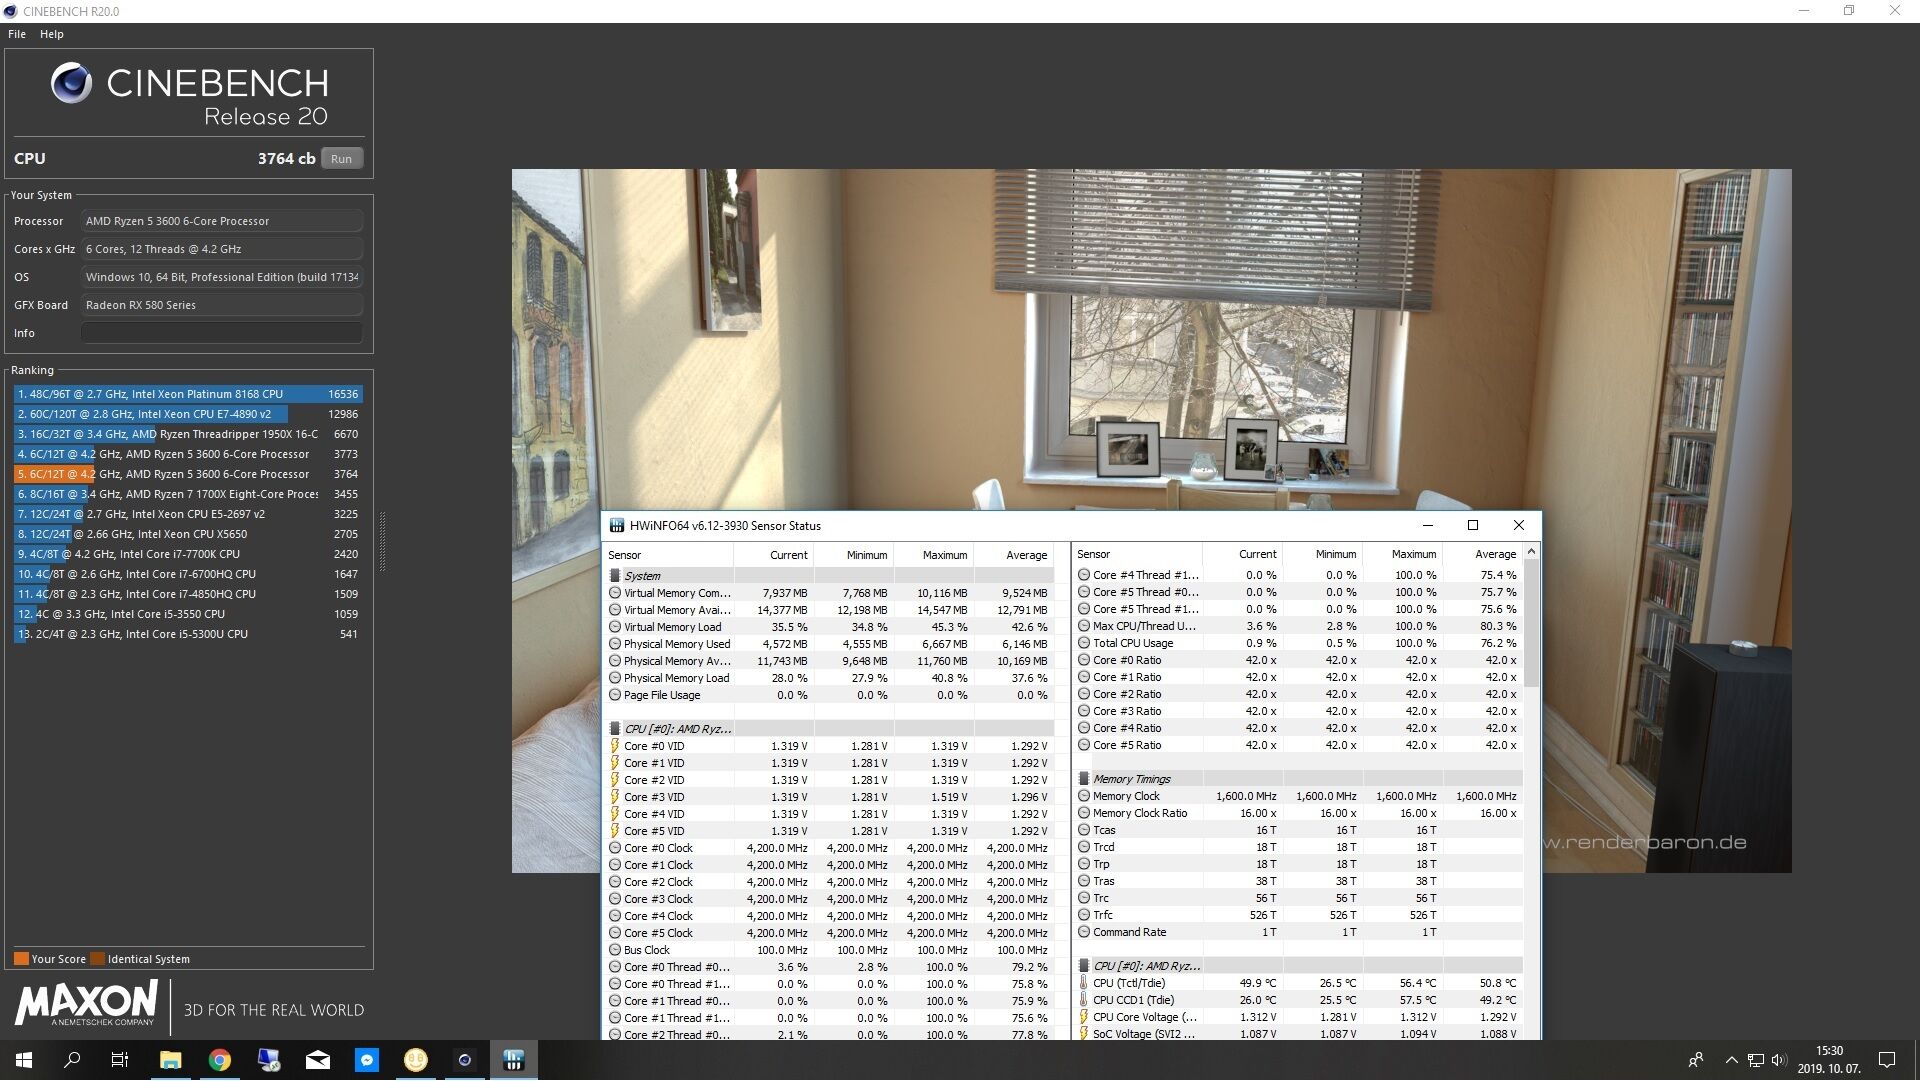Screen dimensions: 1920x1081
Task: Click Physical Memory Used sensor icon
Action: [615, 644]
